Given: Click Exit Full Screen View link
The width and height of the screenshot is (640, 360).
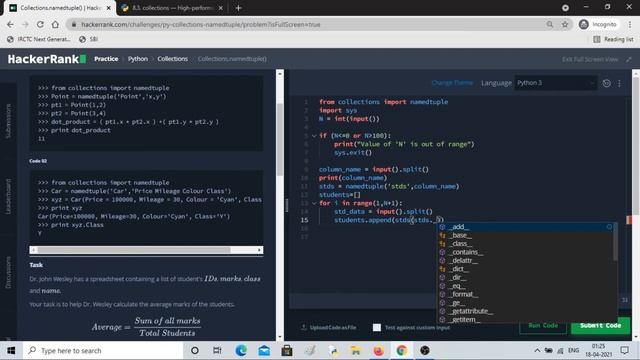Looking at the screenshot, I should point(590,59).
